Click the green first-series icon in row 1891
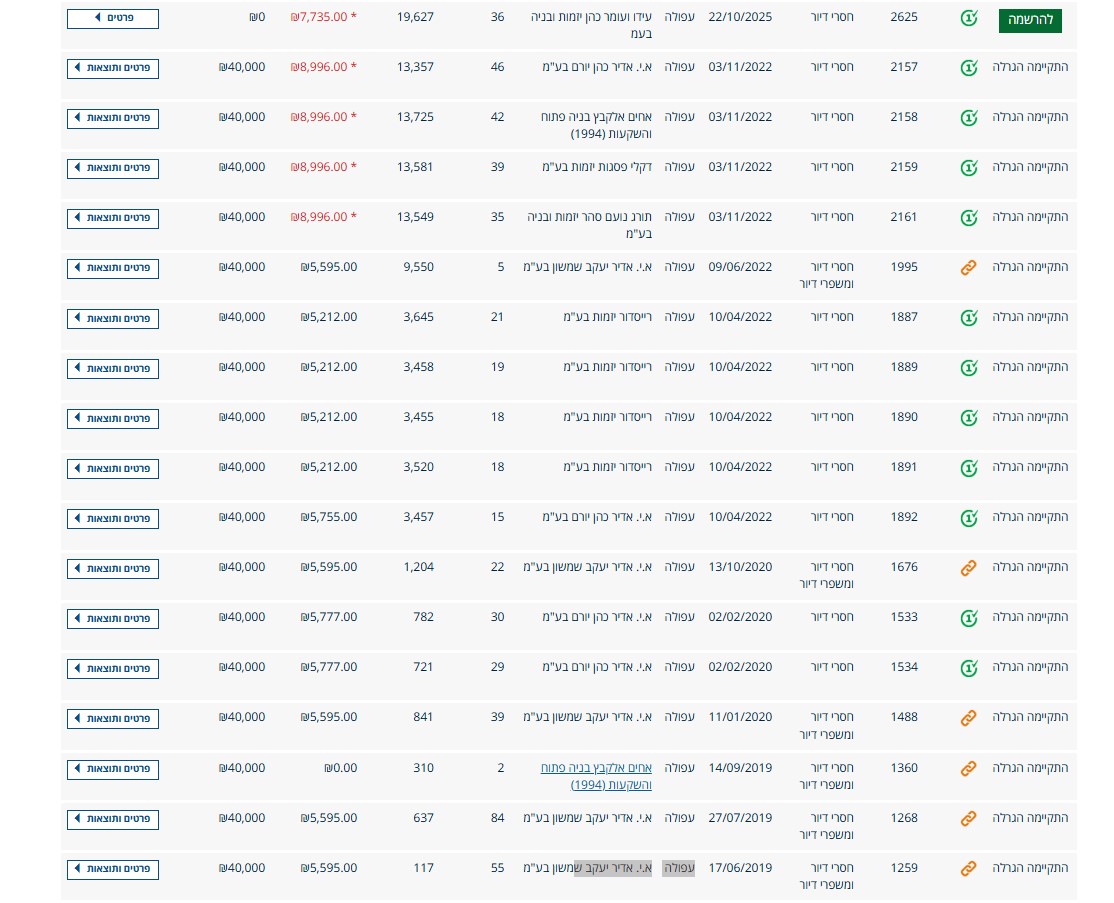The height and width of the screenshot is (903, 1114). tap(969, 467)
